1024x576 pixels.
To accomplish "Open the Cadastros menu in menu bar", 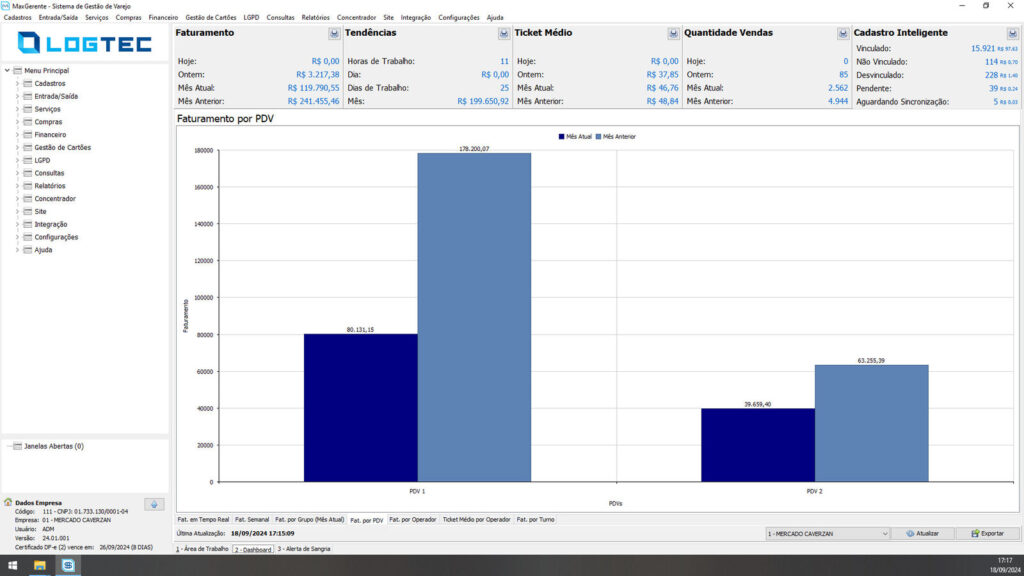I will pos(18,18).
